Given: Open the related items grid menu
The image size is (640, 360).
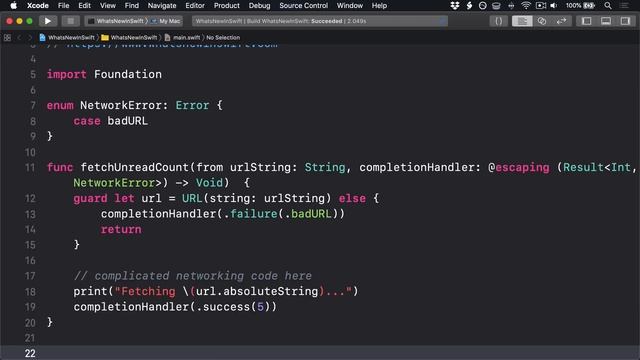Looking at the screenshot, I should point(7,38).
